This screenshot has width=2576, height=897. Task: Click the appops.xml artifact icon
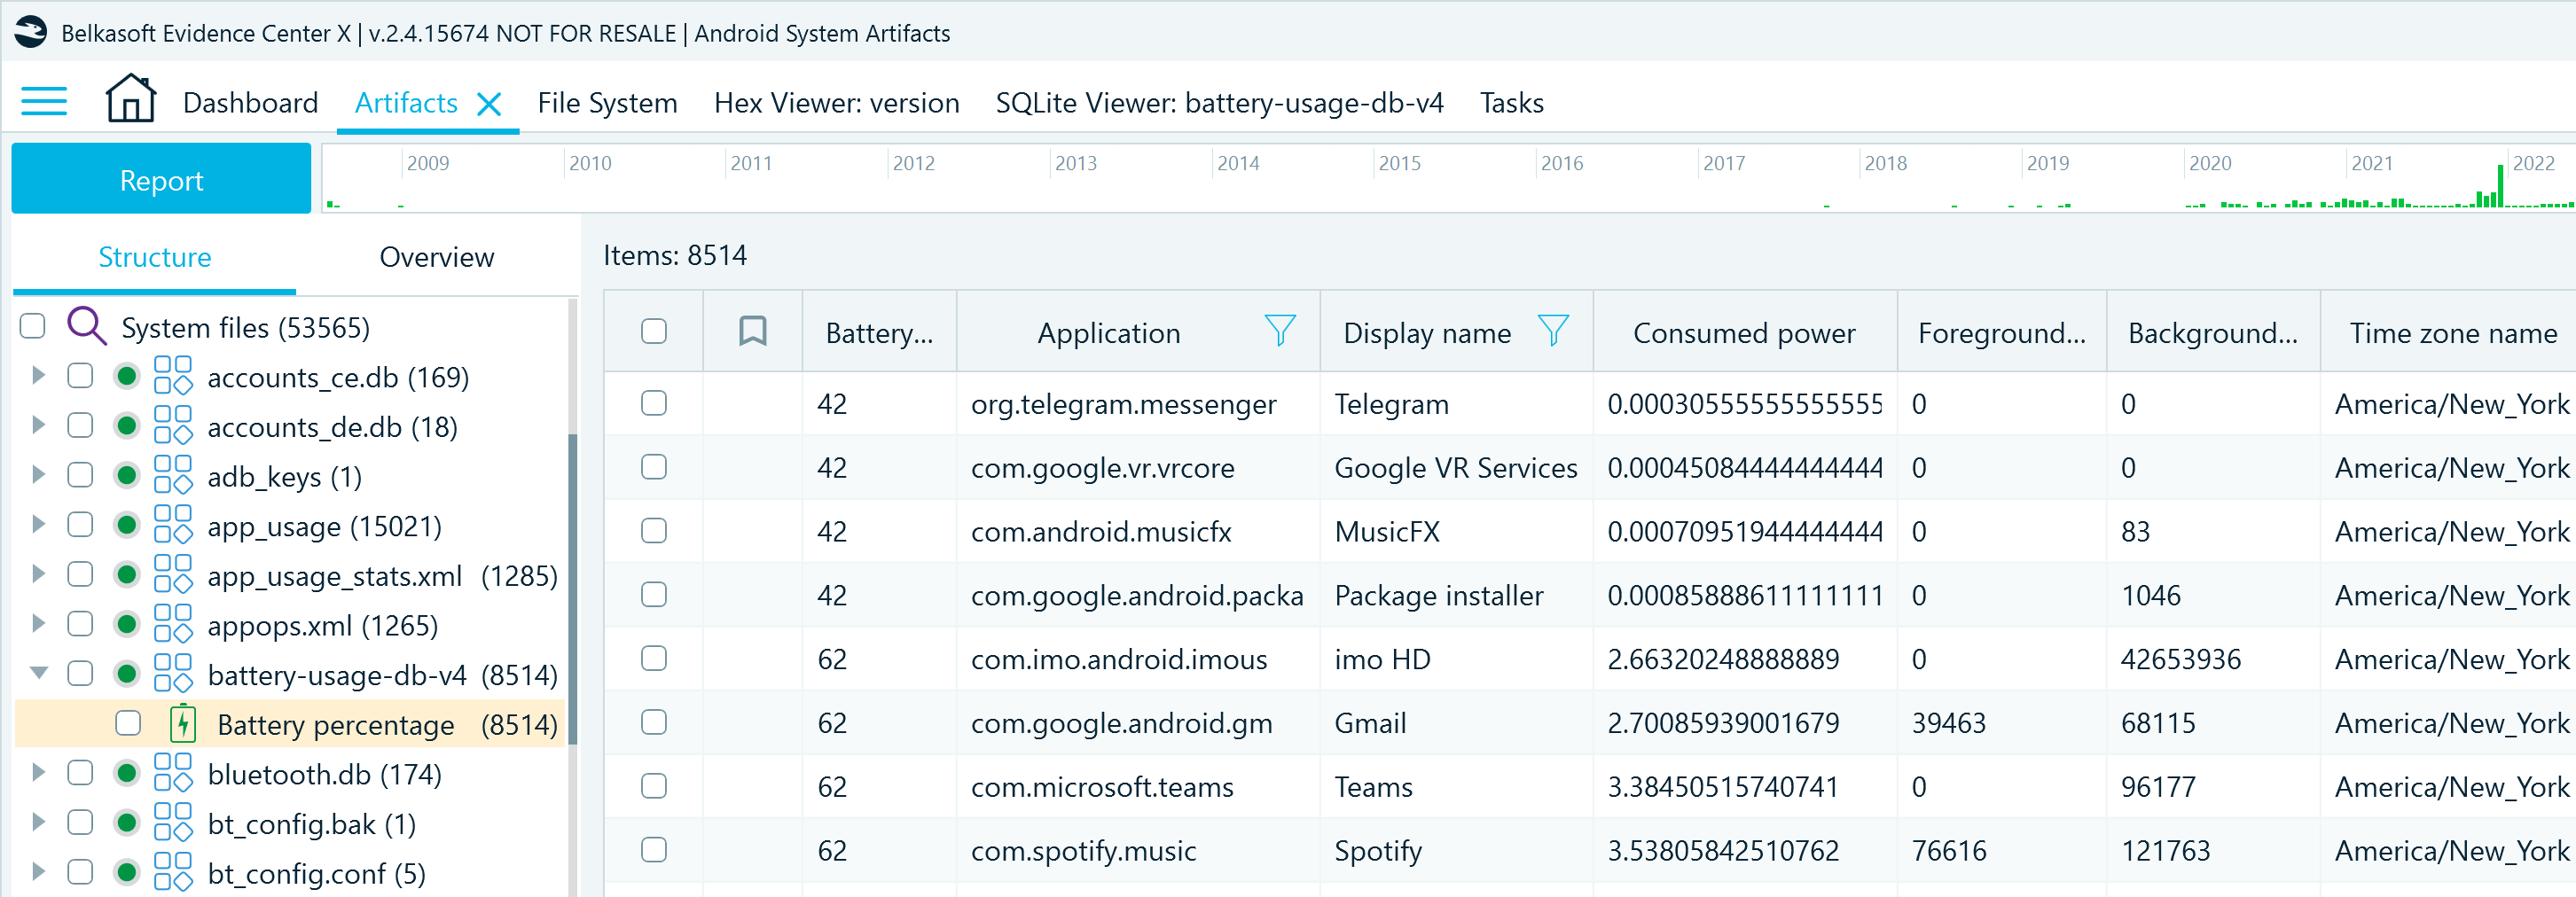pyautogui.click(x=173, y=624)
